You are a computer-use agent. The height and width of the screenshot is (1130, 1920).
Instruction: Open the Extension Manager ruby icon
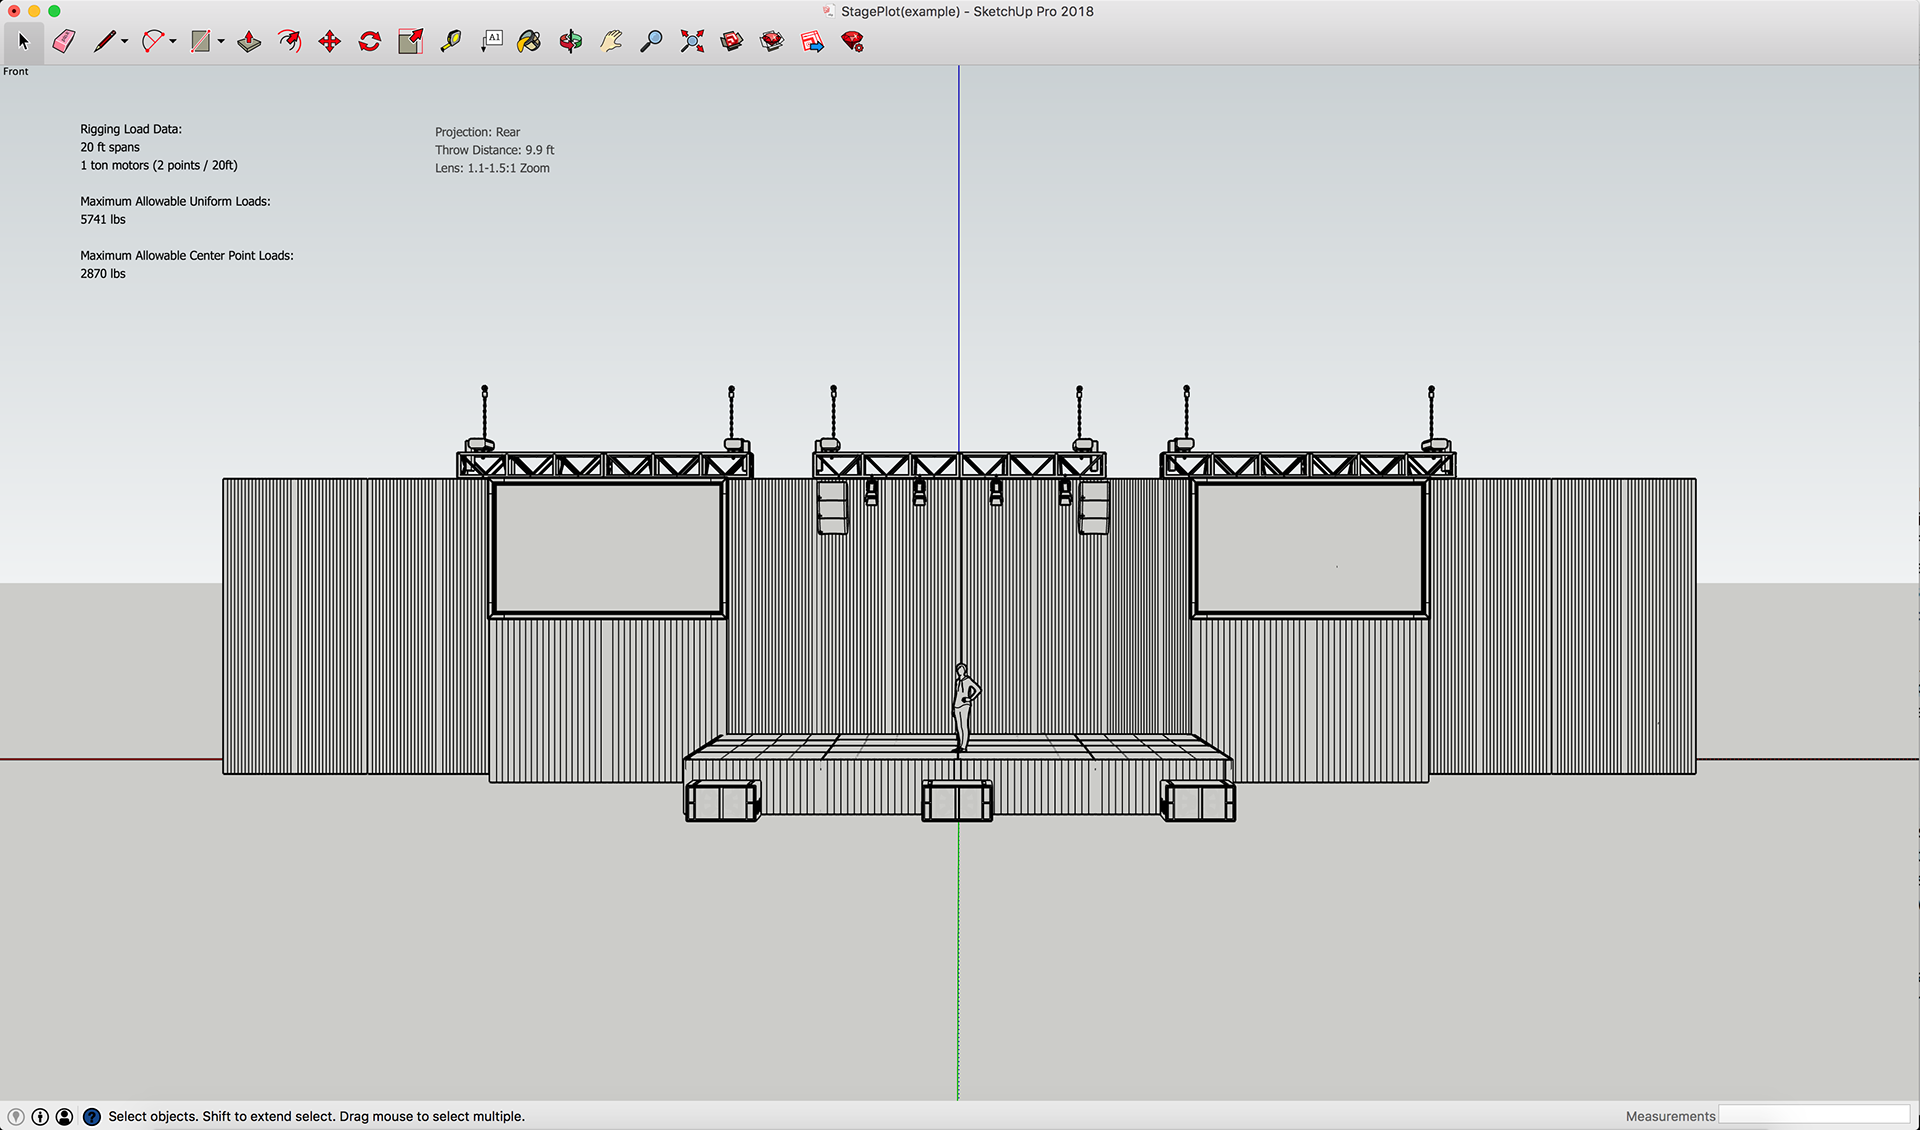852,41
